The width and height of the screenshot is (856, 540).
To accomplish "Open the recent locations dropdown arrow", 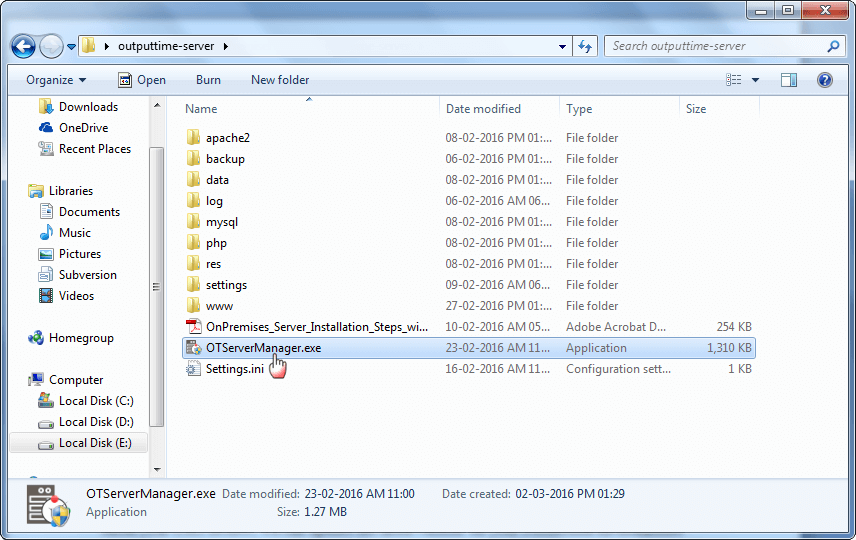I will (x=72, y=47).
